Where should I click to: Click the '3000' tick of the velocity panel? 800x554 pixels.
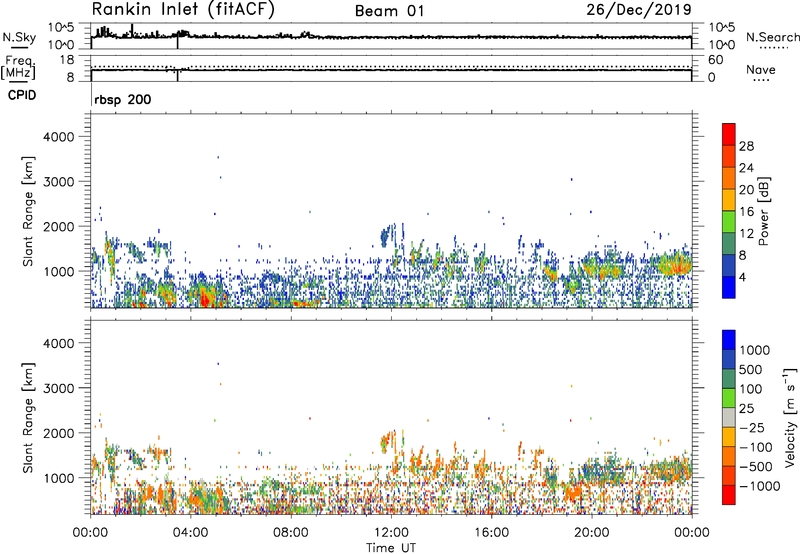click(59, 388)
